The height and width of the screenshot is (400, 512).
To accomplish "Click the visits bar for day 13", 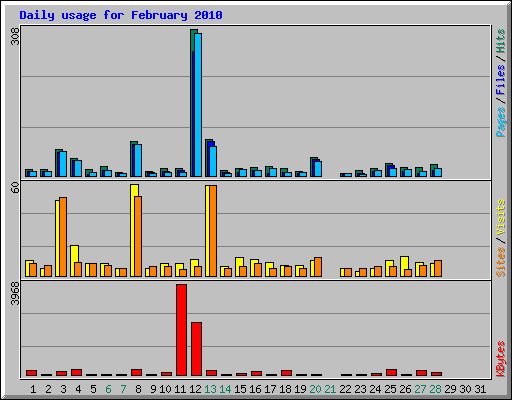I will click(x=207, y=231).
